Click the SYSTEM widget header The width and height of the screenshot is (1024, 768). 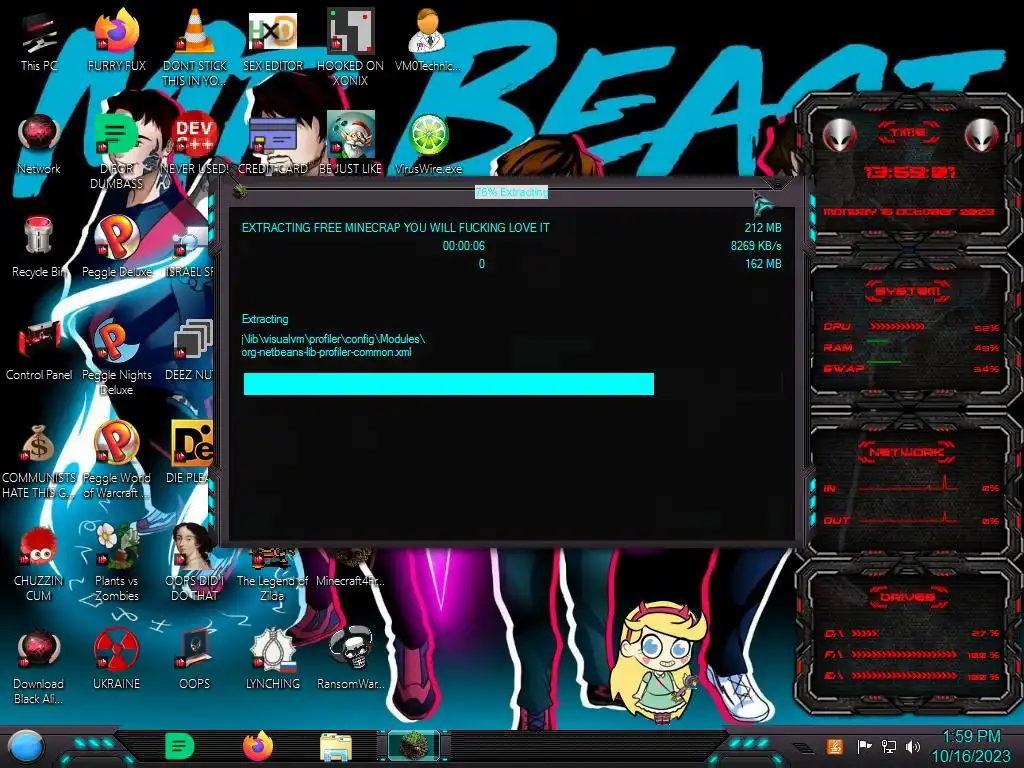(x=908, y=291)
